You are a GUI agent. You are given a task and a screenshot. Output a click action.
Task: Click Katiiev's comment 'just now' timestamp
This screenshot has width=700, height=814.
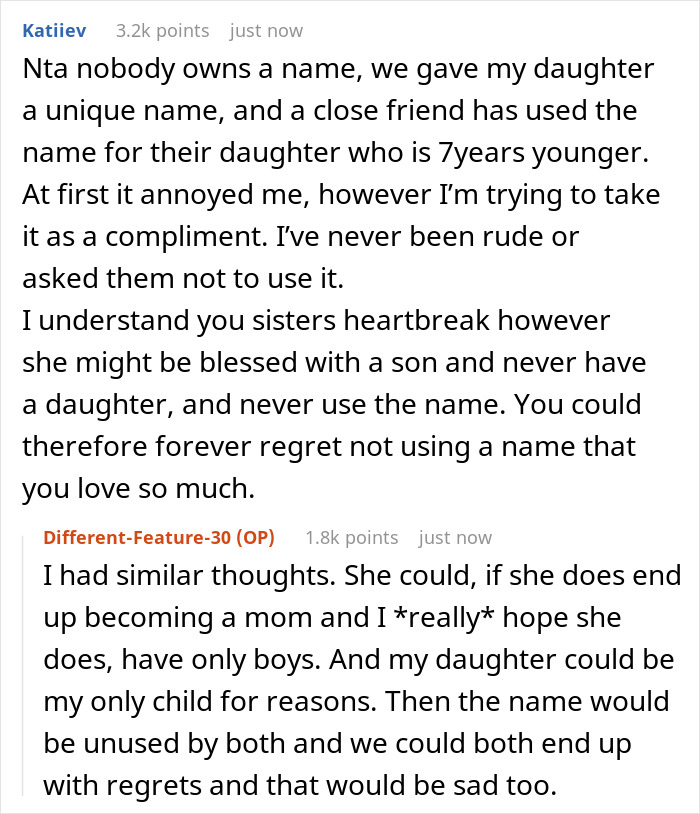tap(266, 31)
